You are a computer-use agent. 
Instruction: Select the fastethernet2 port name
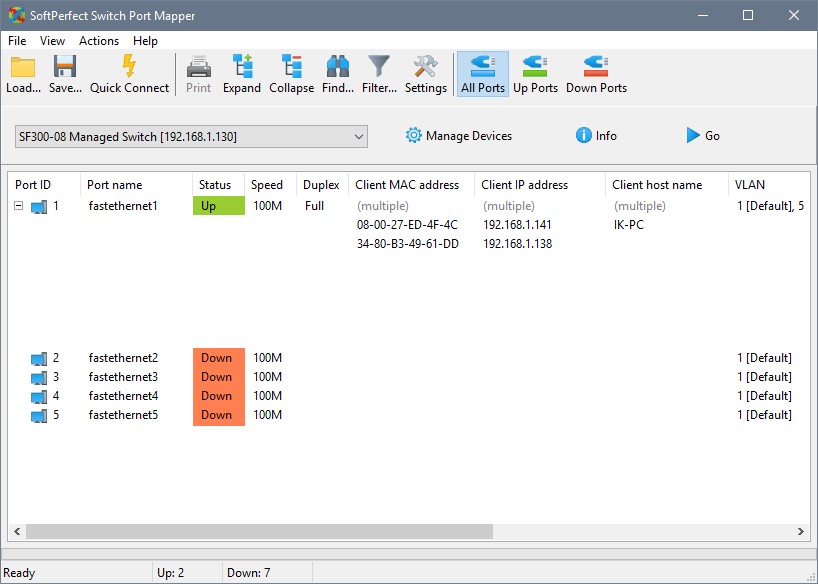123,357
